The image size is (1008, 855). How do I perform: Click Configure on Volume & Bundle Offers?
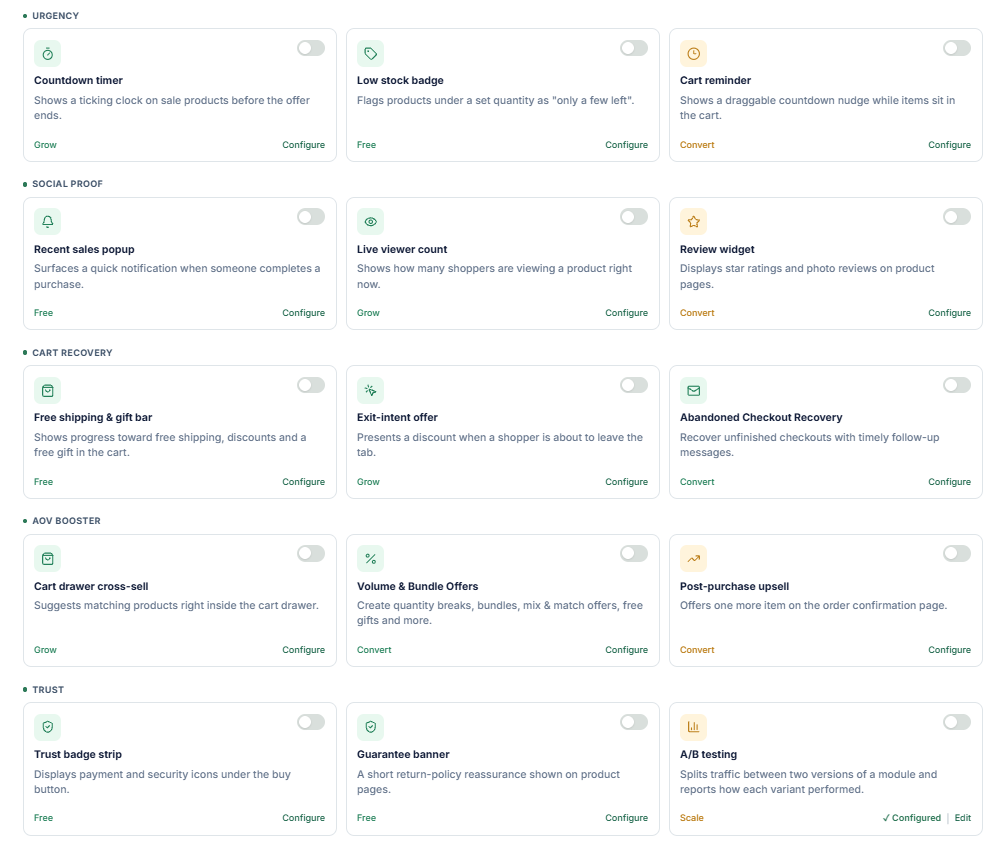tap(626, 650)
